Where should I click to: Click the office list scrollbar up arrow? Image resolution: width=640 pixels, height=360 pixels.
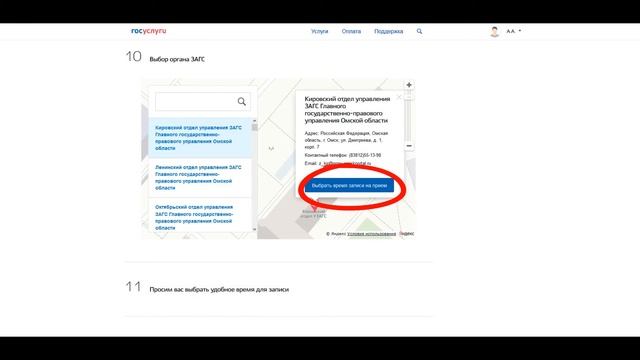coord(255,121)
